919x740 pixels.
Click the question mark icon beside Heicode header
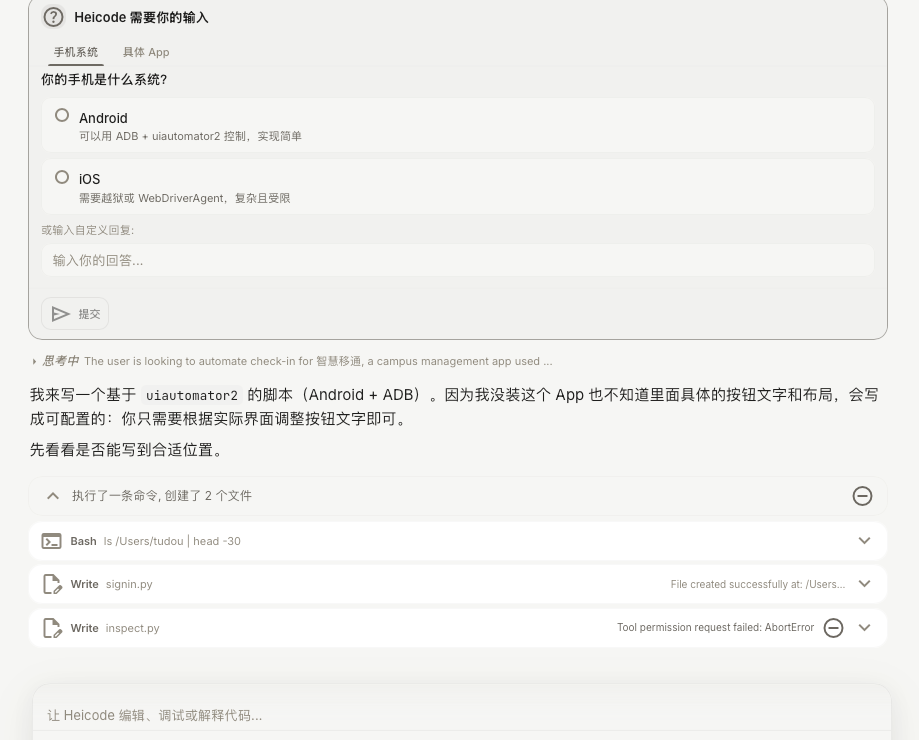coord(53,17)
